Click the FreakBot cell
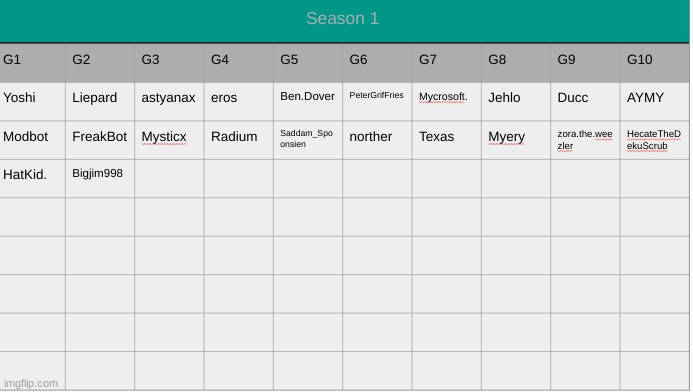This screenshot has height=392, width=693. tap(100, 140)
